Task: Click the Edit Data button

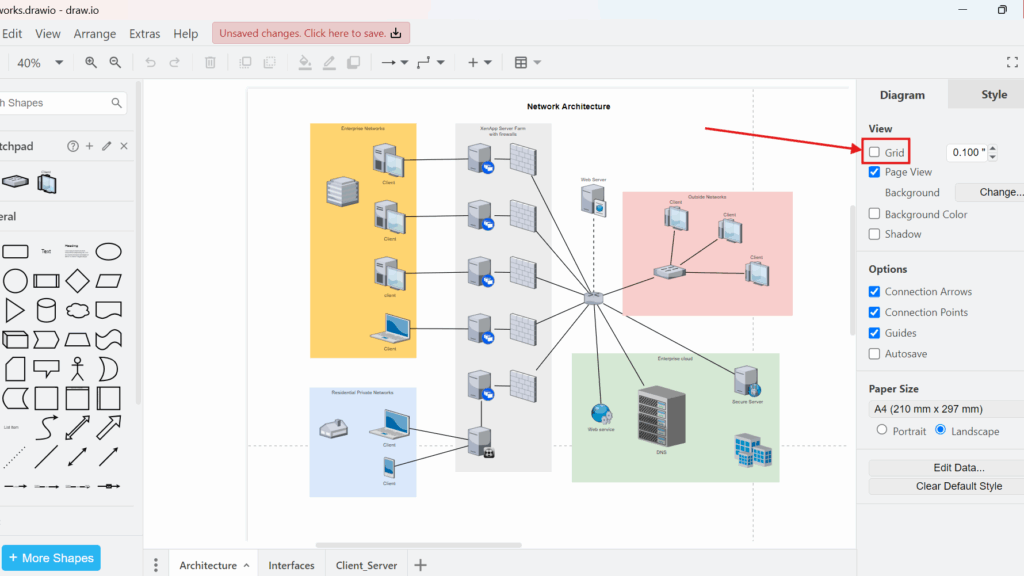Action: (x=944, y=467)
